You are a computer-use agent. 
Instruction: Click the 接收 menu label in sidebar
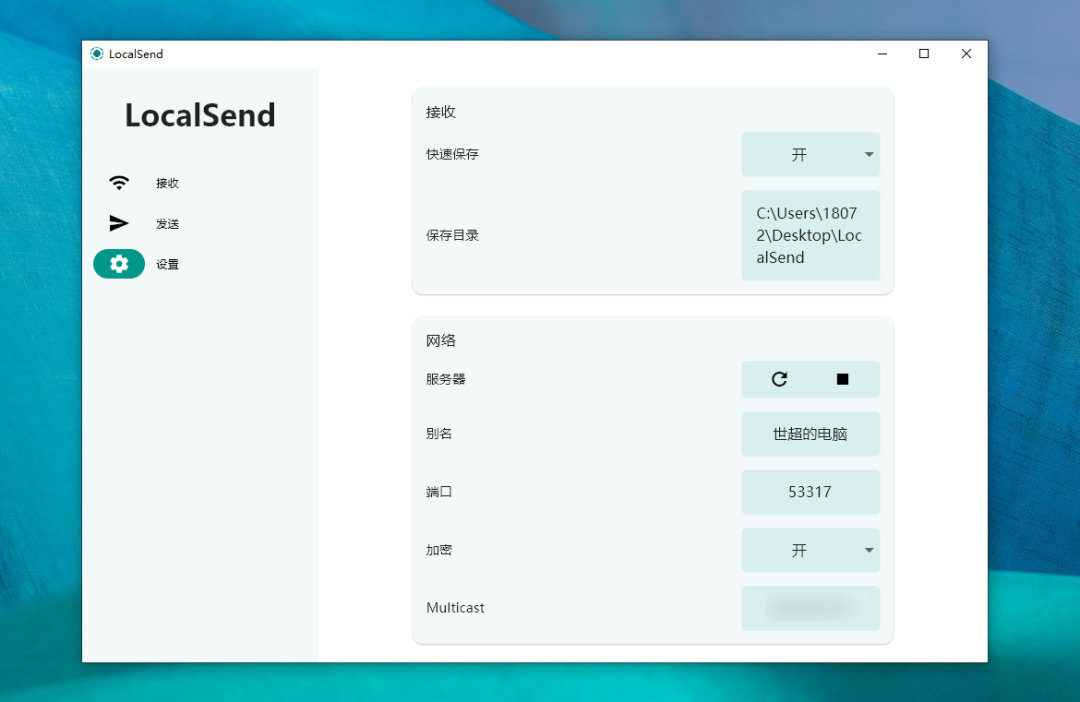(167, 183)
